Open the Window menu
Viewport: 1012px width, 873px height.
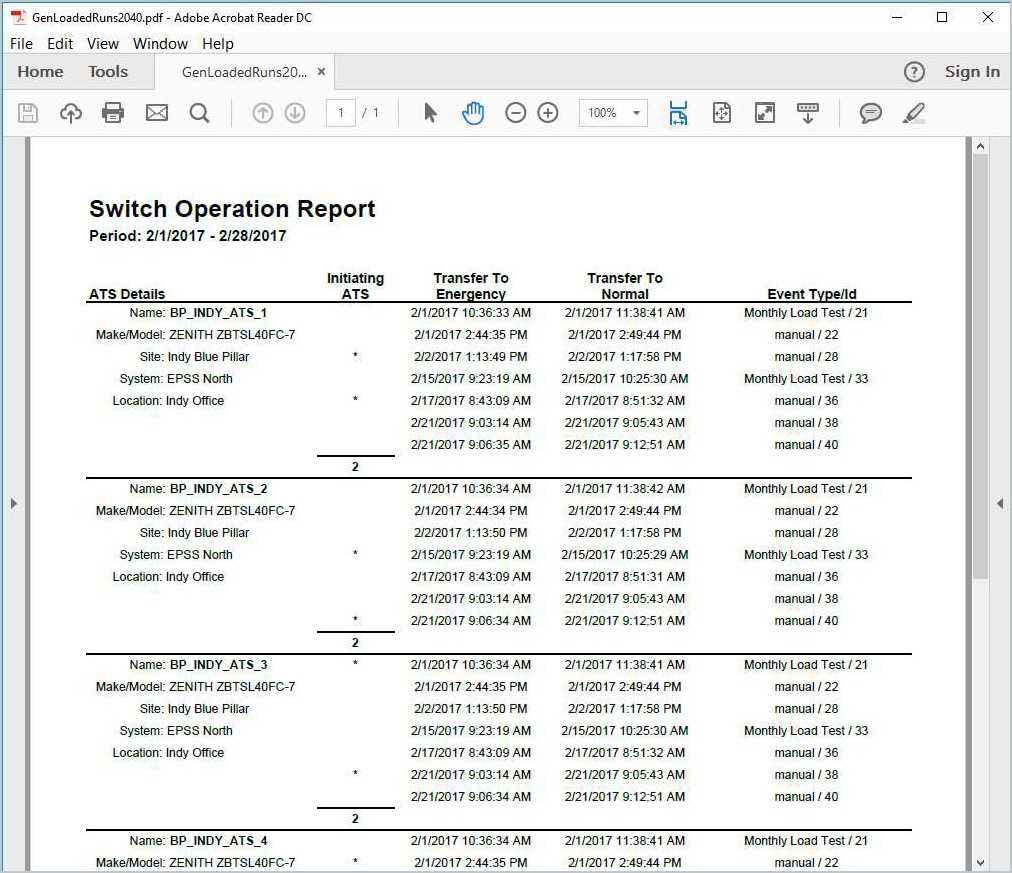click(160, 44)
